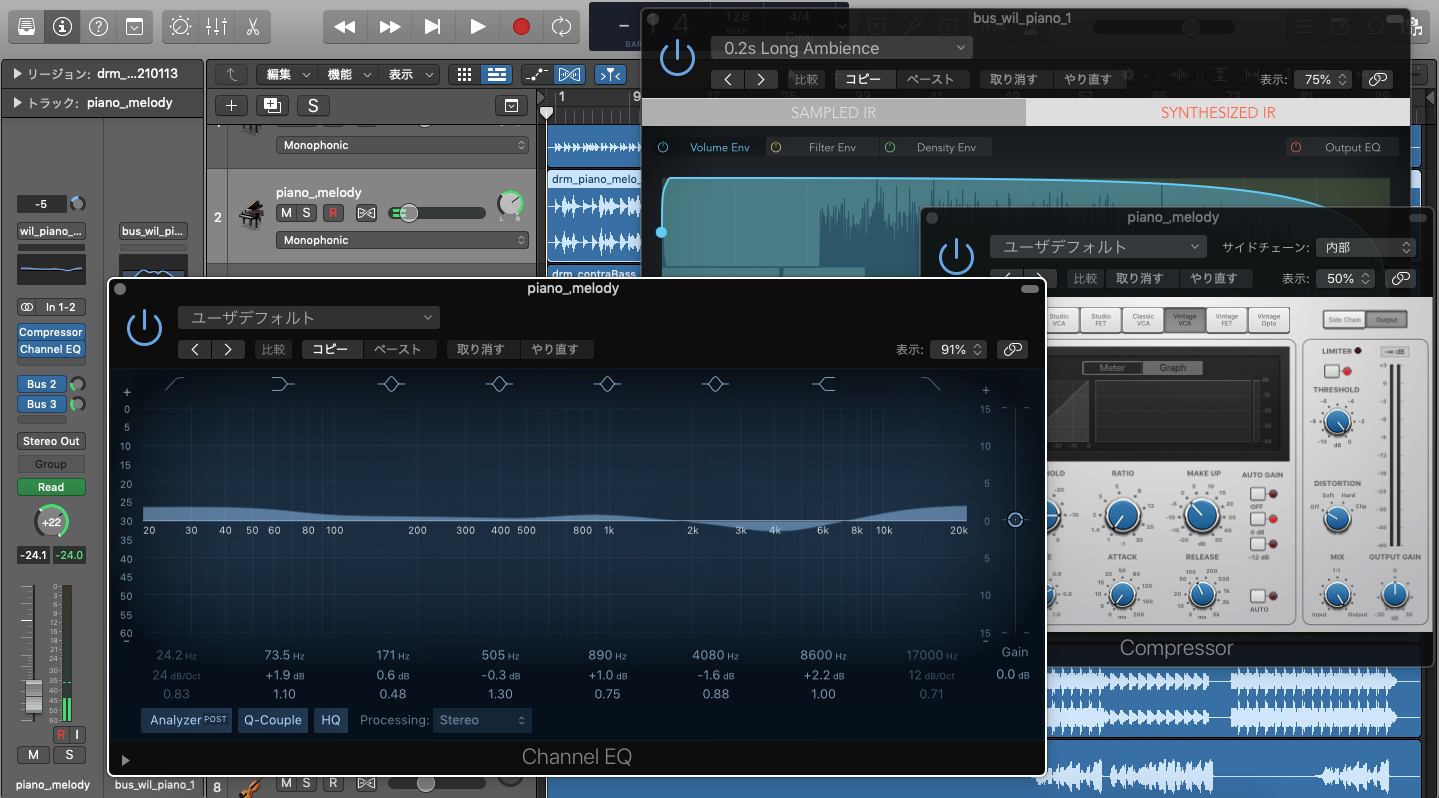The width and height of the screenshot is (1439, 798).
Task: Open the Library panel icon
Action: (x=27, y=27)
